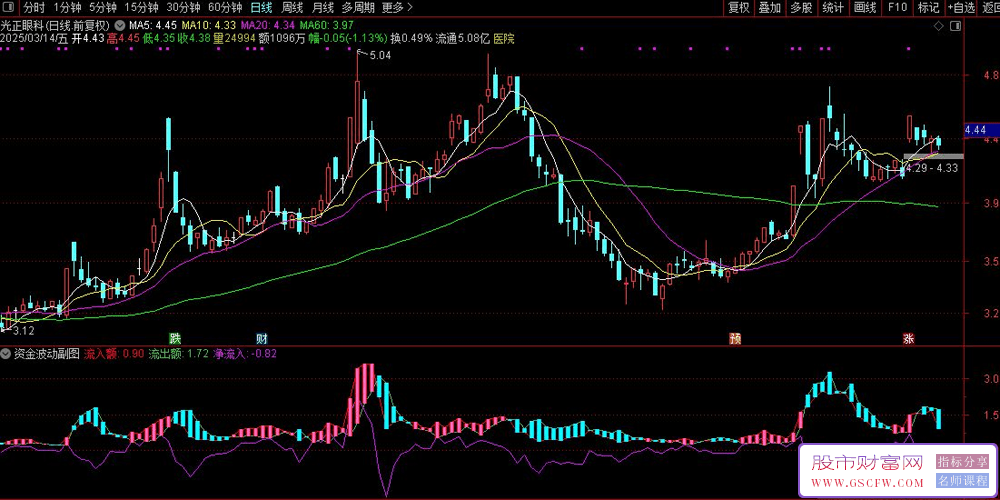Click the 医院 sector label

point(504,39)
